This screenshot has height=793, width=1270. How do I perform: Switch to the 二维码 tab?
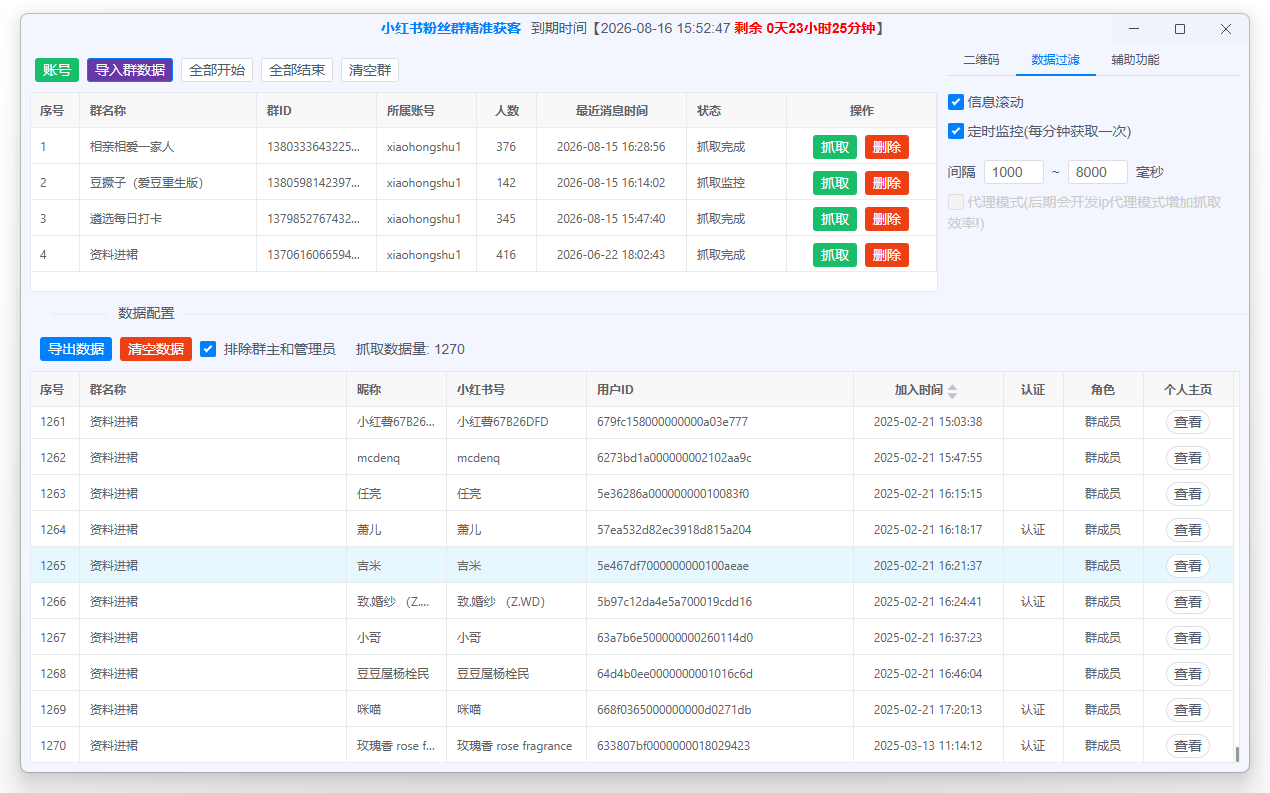981,60
